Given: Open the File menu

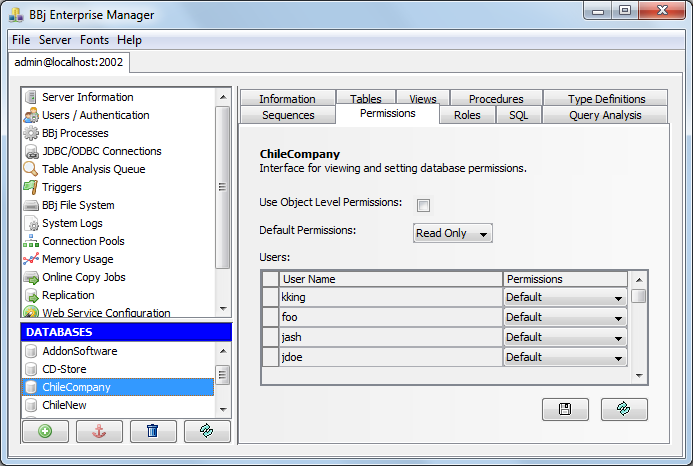Looking at the screenshot, I should point(21,40).
